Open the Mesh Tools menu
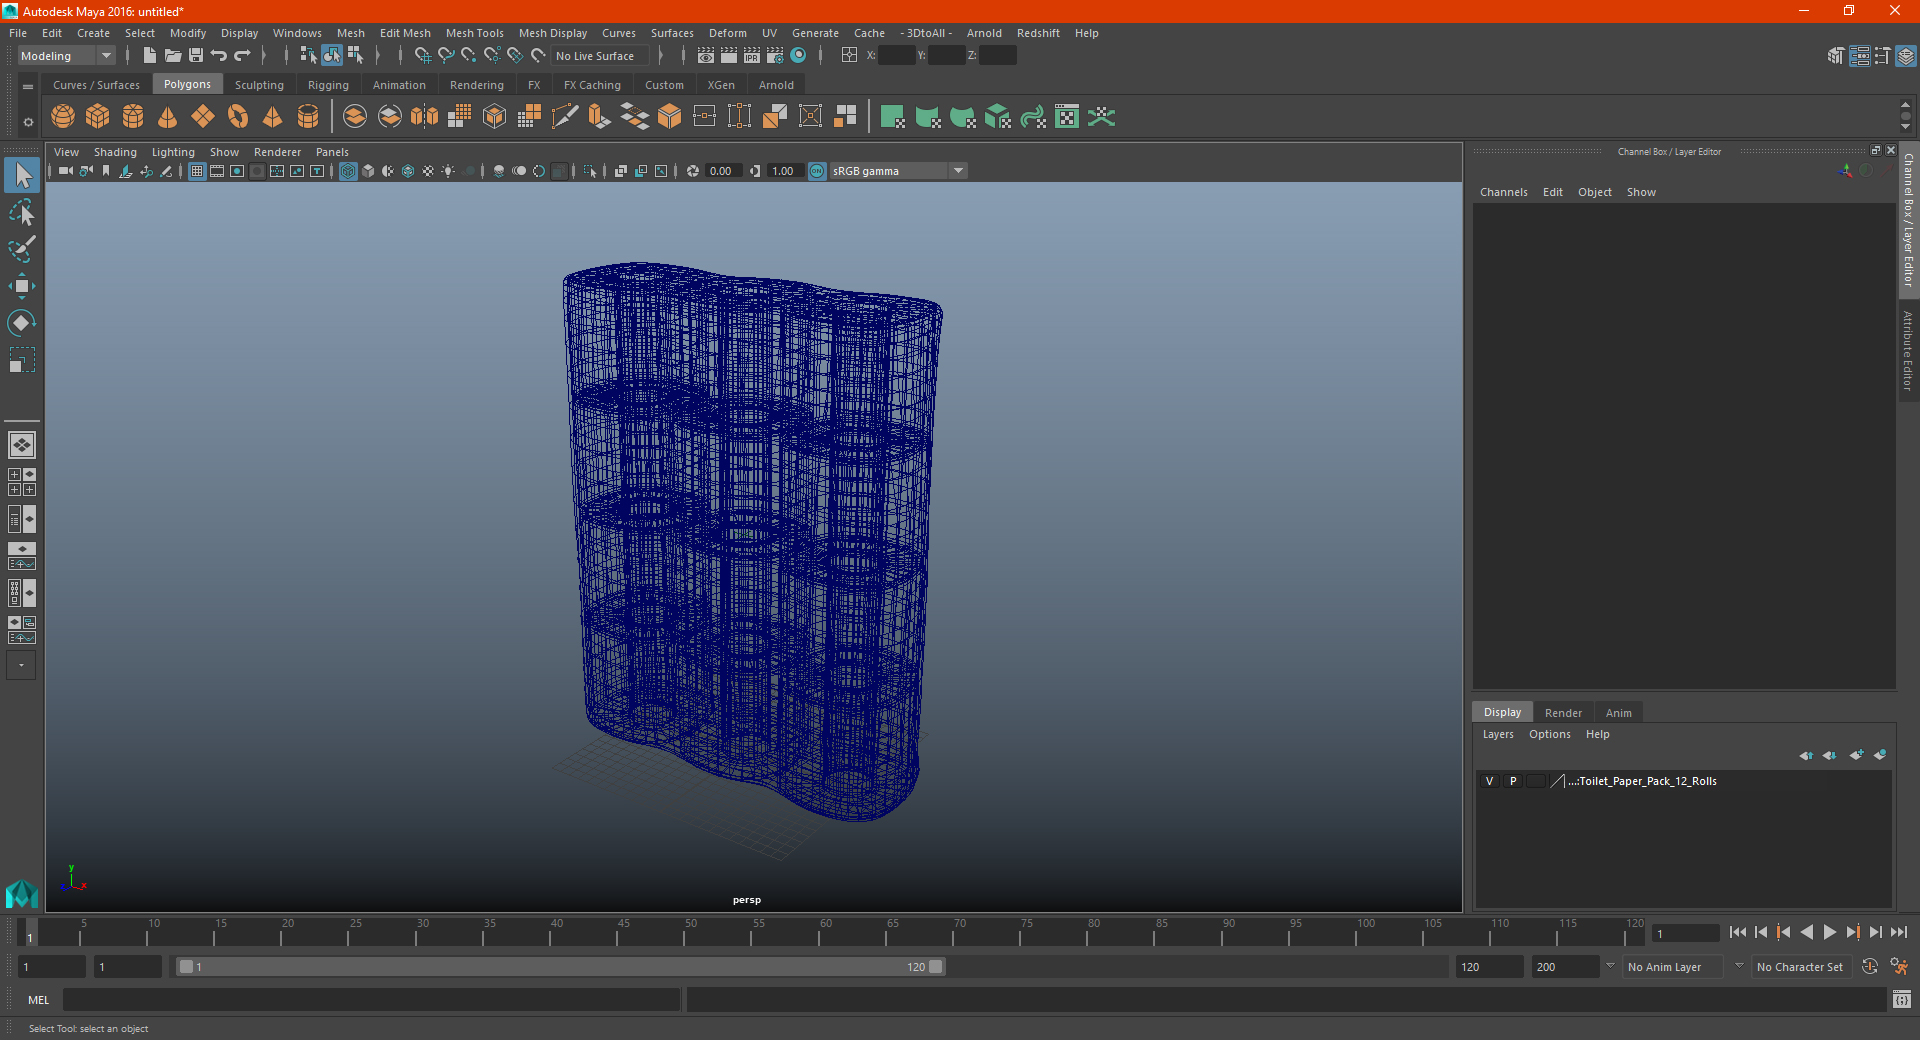1920x1040 pixels. tap(474, 33)
